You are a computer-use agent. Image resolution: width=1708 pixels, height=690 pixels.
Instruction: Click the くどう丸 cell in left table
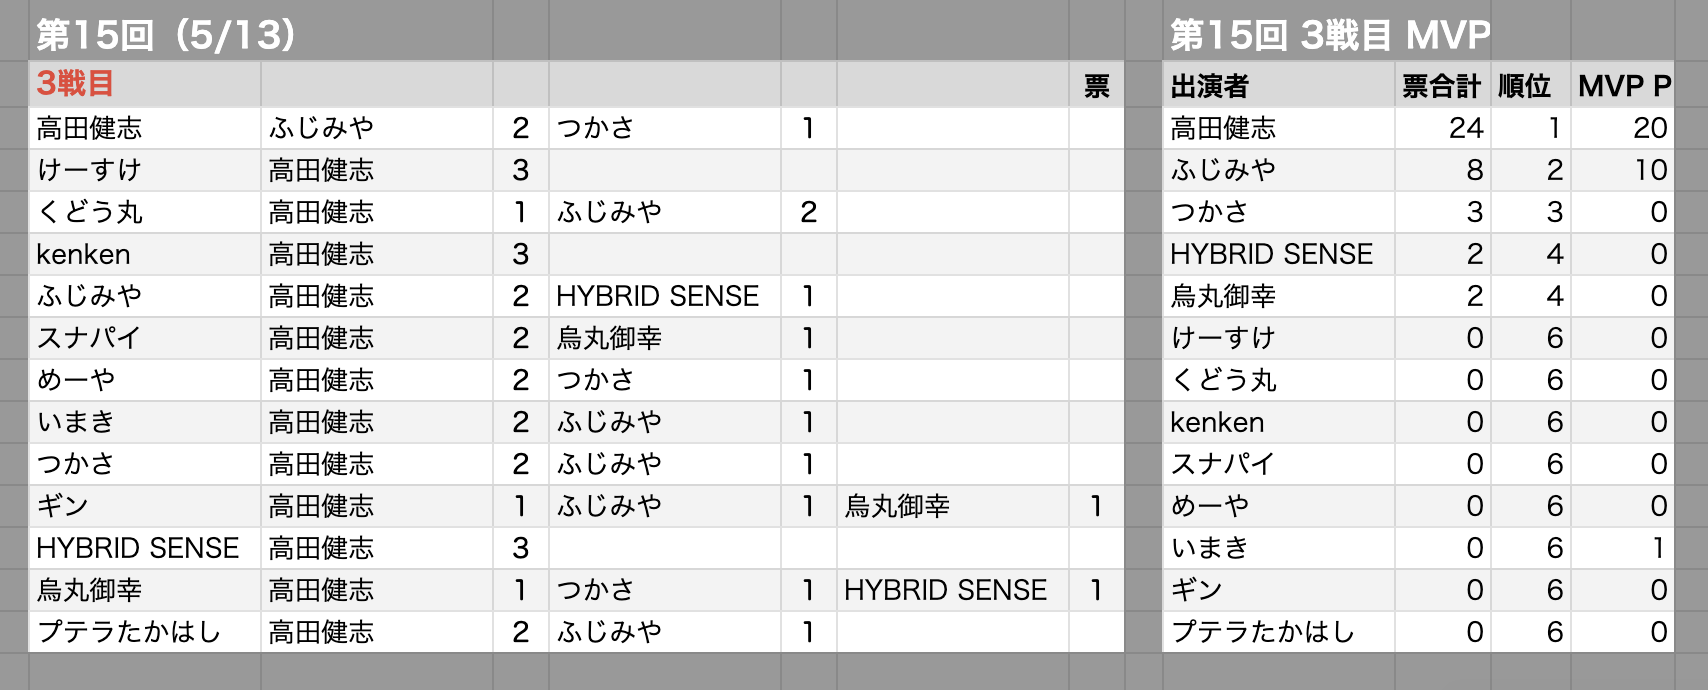pos(145,212)
